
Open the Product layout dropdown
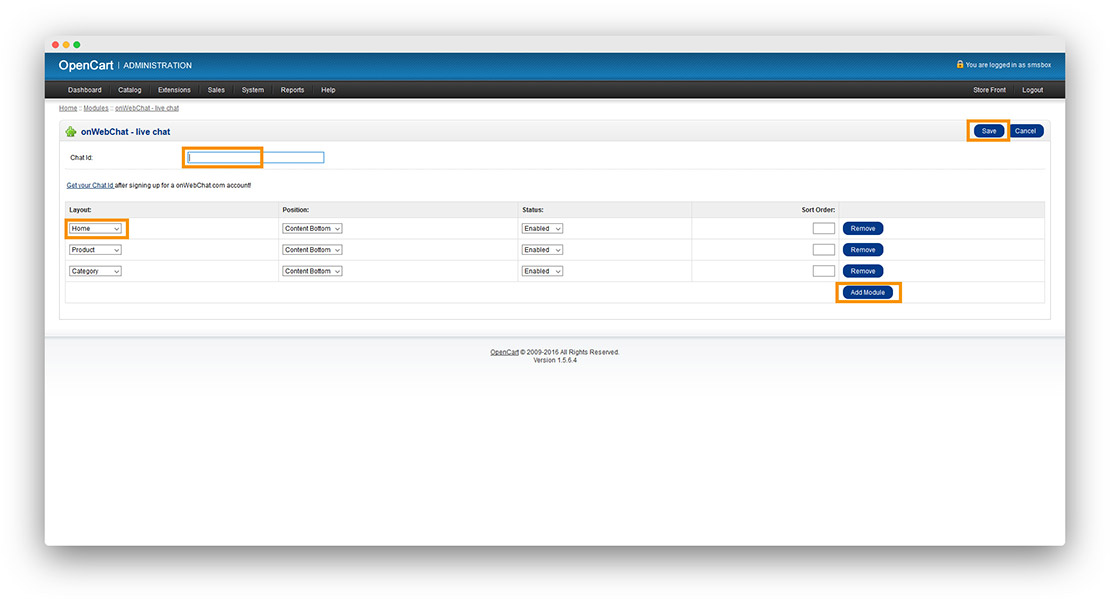(x=95, y=249)
